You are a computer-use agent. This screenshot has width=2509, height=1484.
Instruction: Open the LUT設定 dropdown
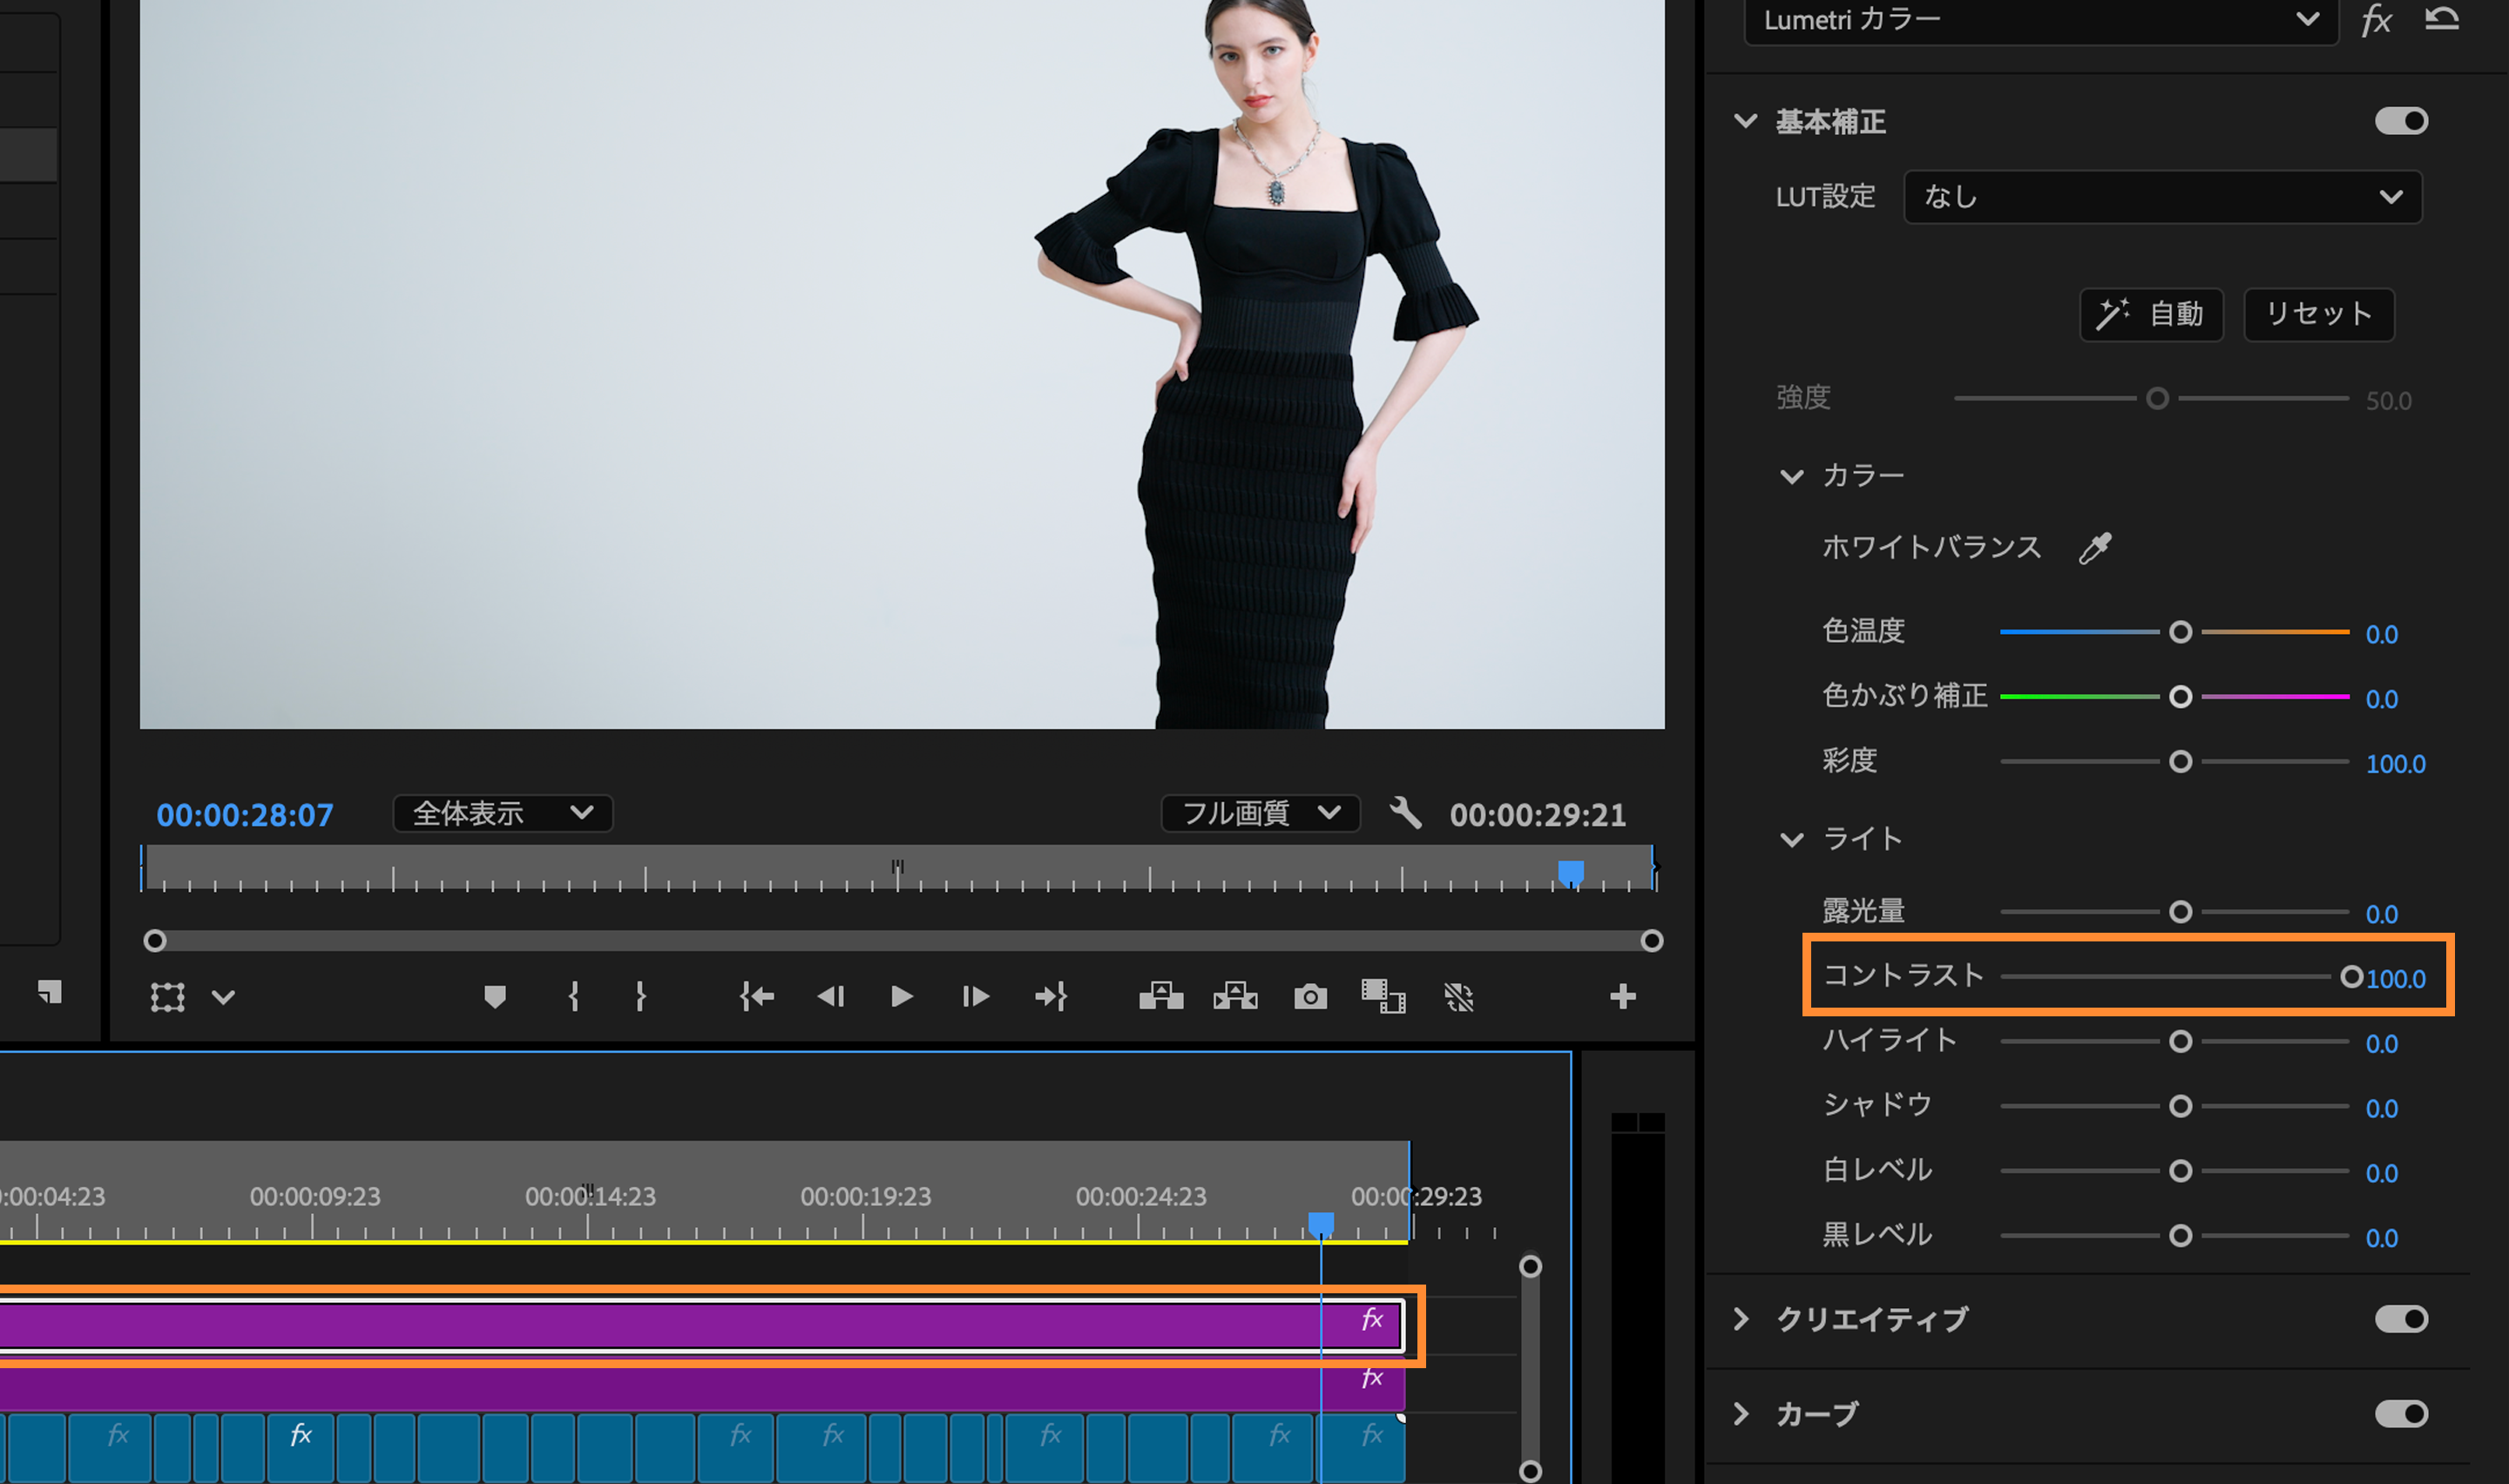coord(2162,197)
